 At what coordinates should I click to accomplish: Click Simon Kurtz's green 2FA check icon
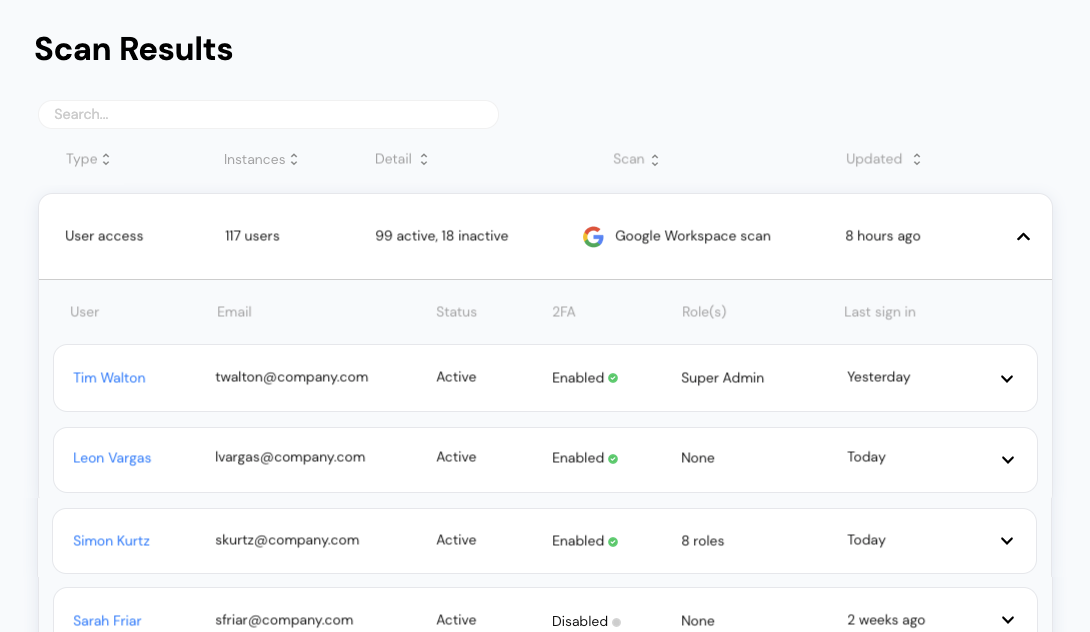(x=613, y=542)
